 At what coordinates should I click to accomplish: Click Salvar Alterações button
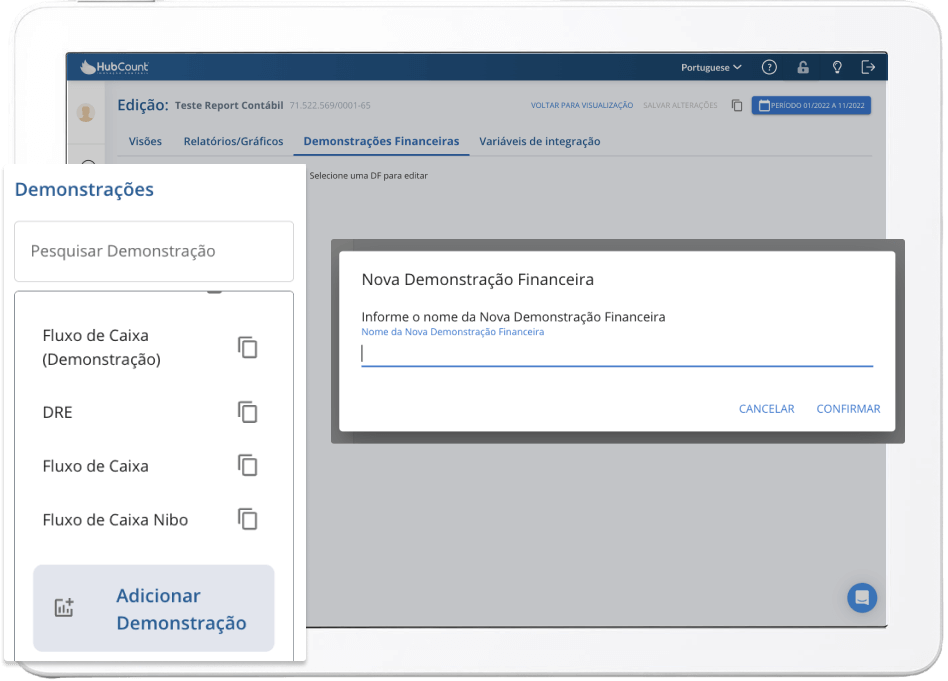point(680,105)
